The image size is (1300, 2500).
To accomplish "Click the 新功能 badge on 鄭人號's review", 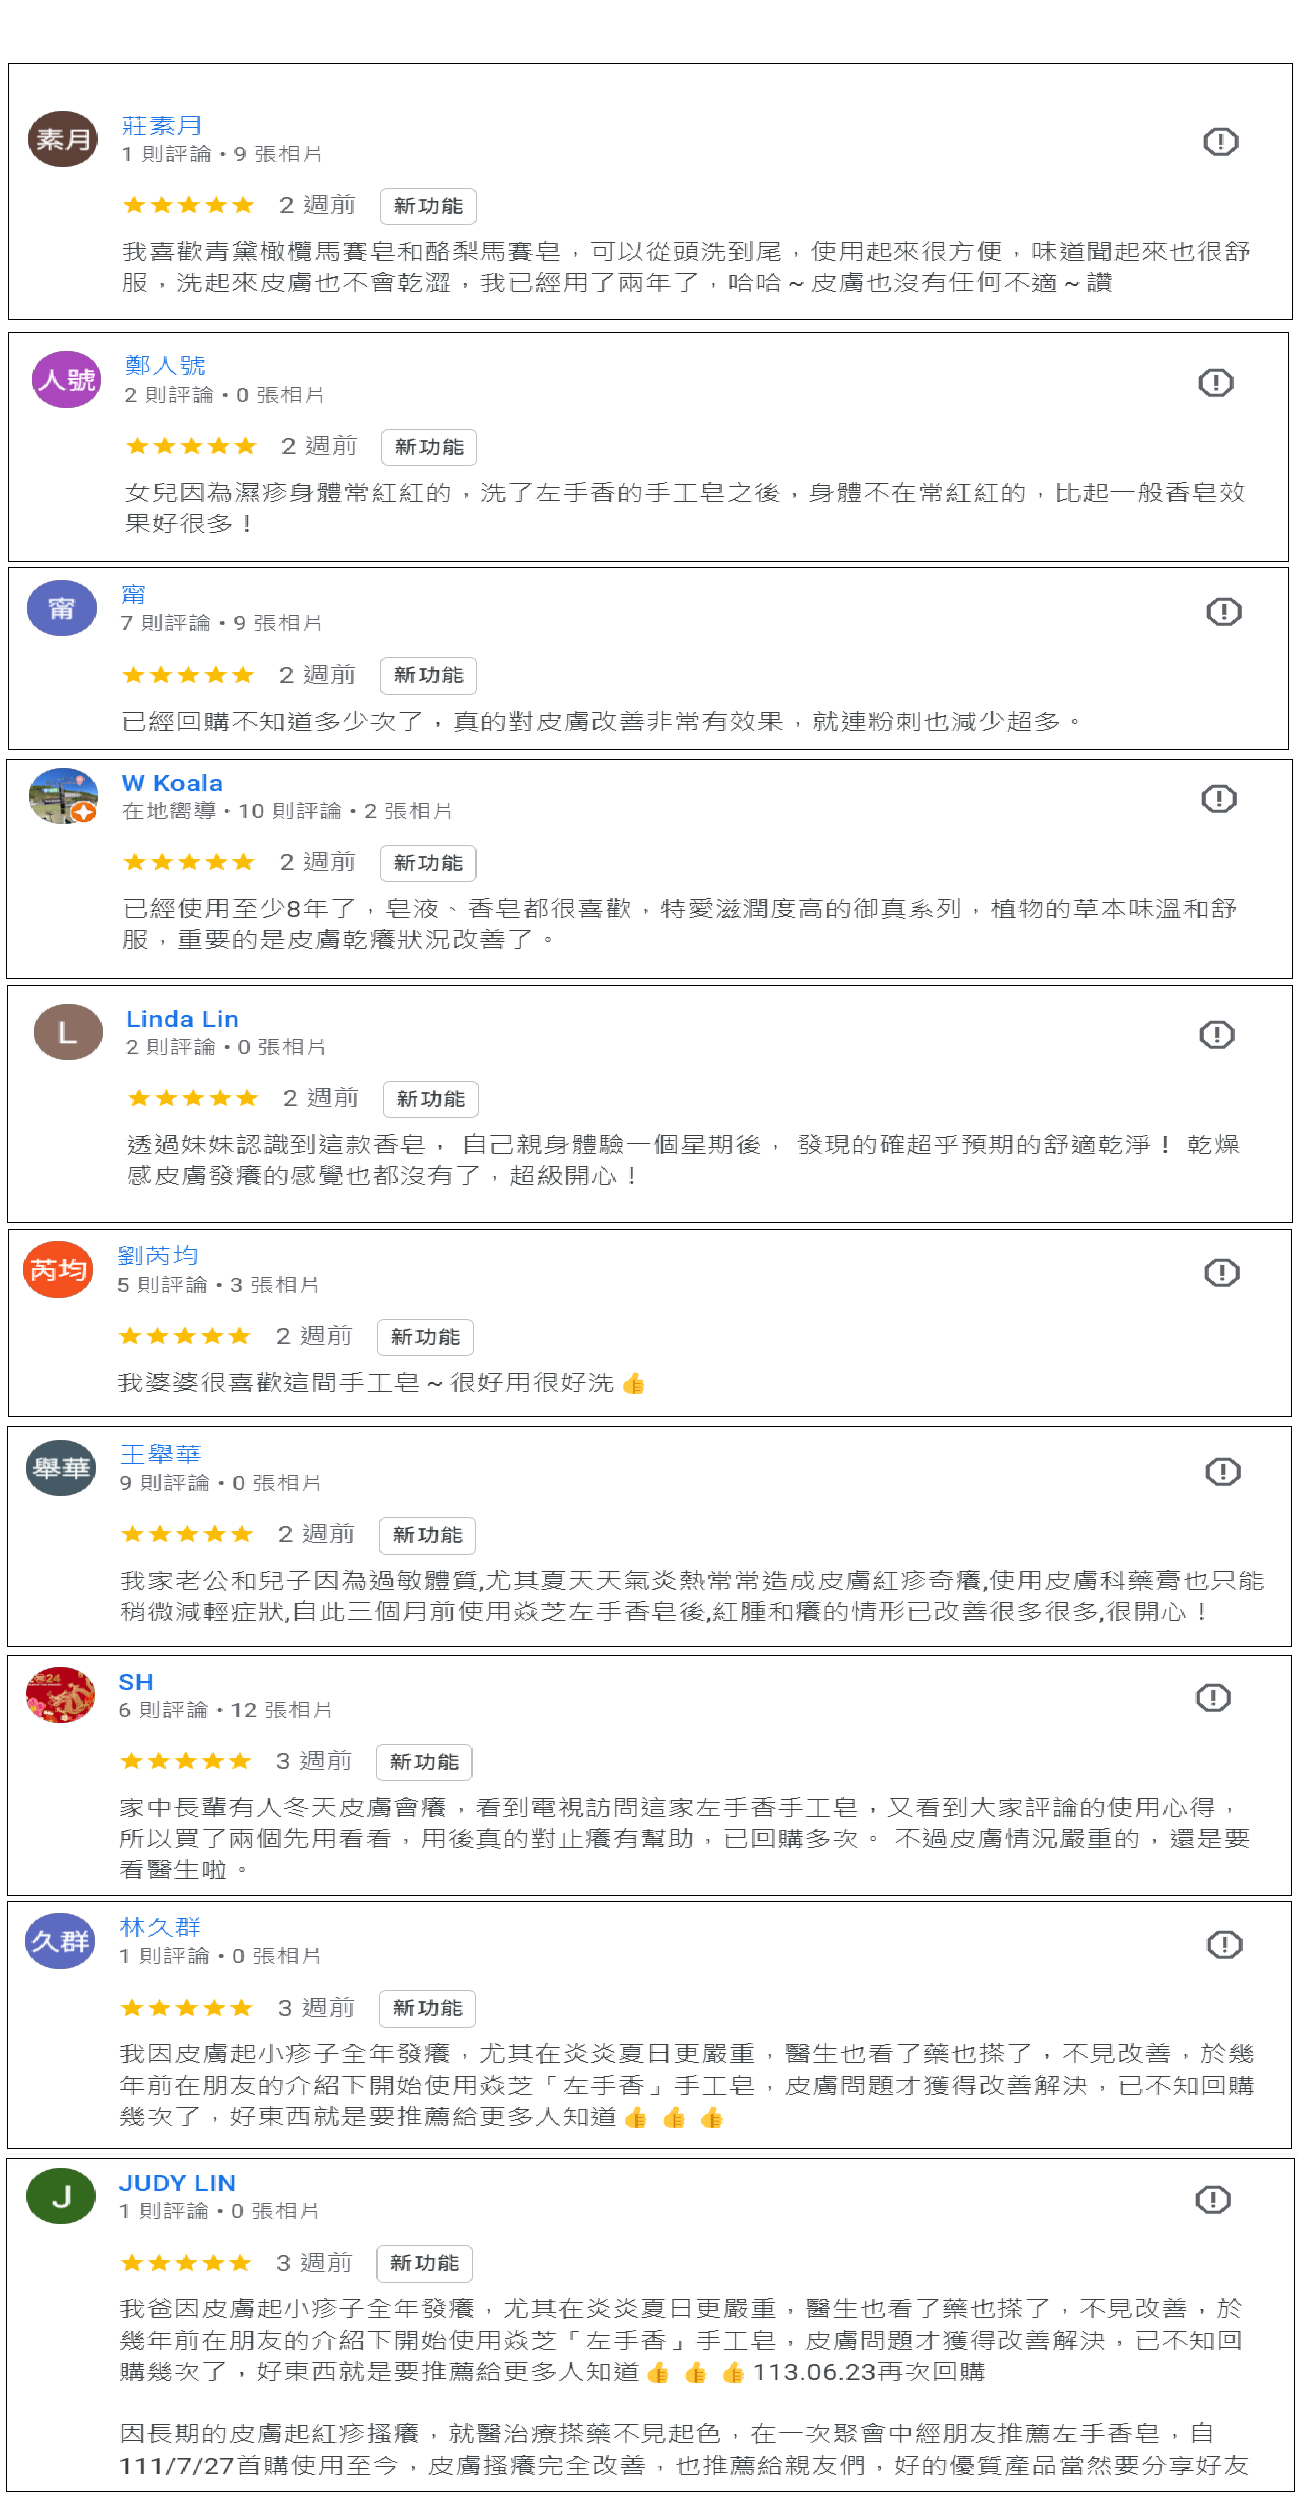I will pos(429,447).
